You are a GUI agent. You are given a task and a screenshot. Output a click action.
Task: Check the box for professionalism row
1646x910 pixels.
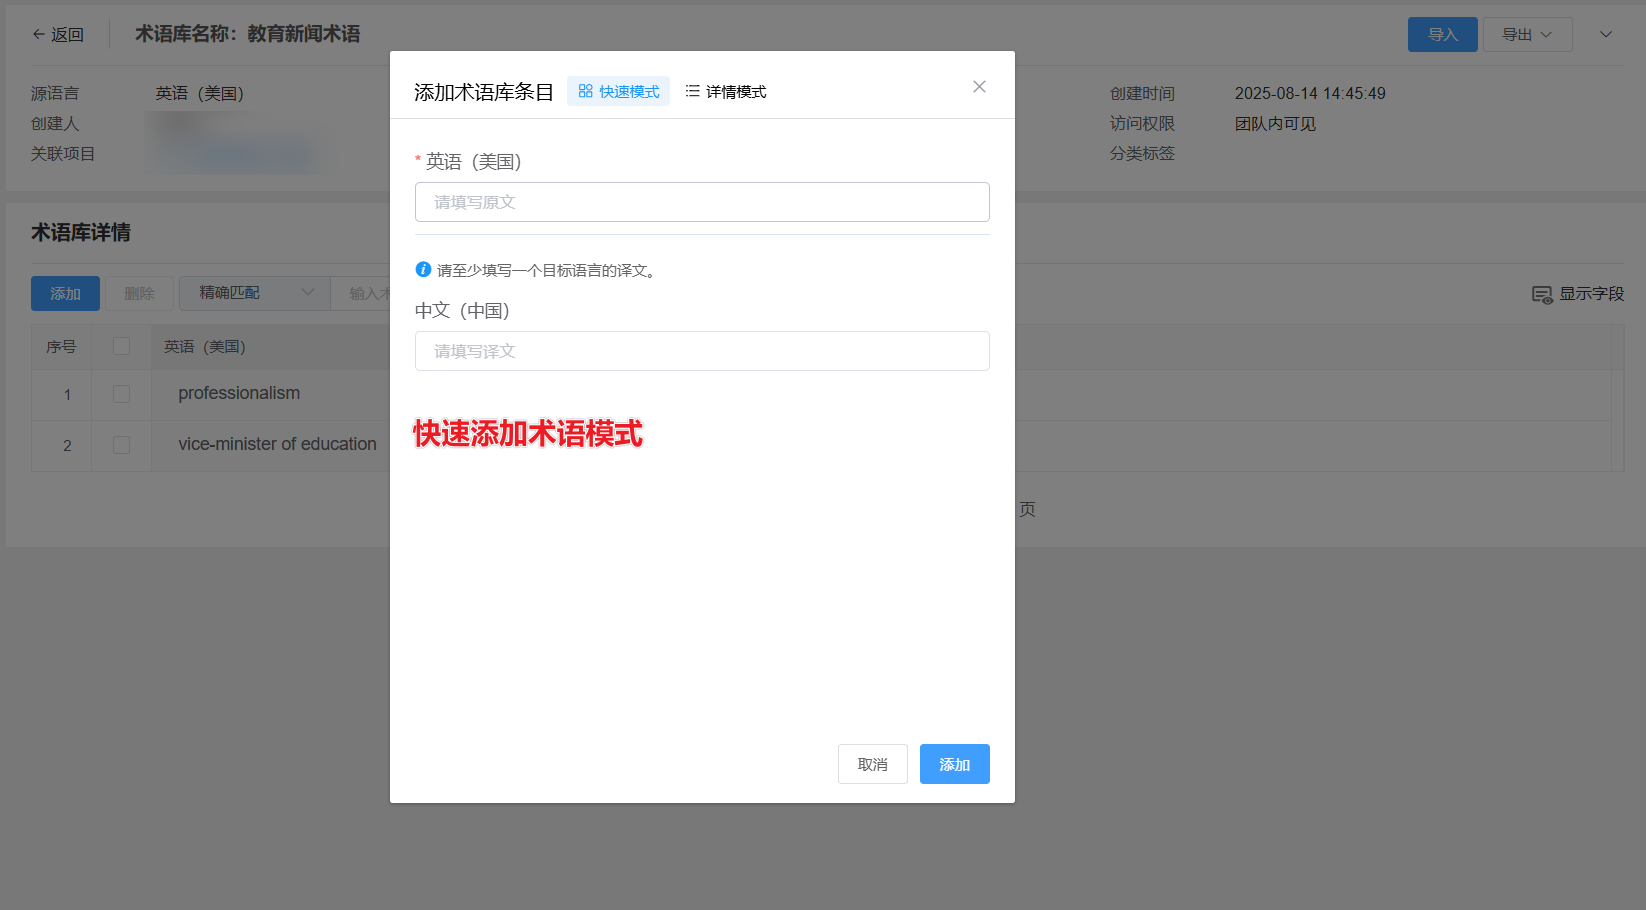click(122, 394)
